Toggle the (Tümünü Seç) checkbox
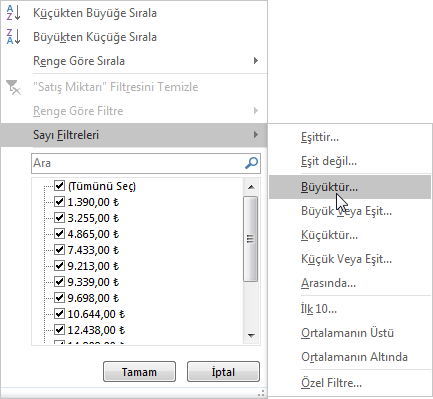 59,185
